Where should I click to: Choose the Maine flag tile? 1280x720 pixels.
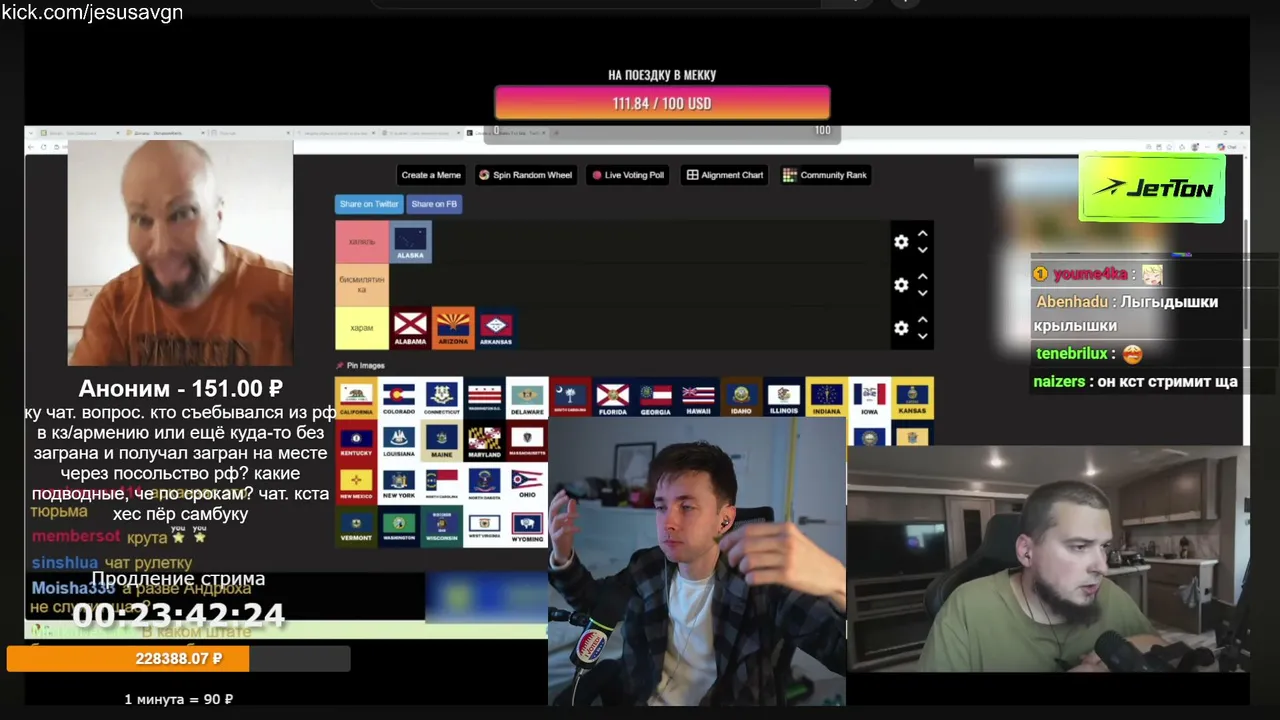(x=442, y=441)
